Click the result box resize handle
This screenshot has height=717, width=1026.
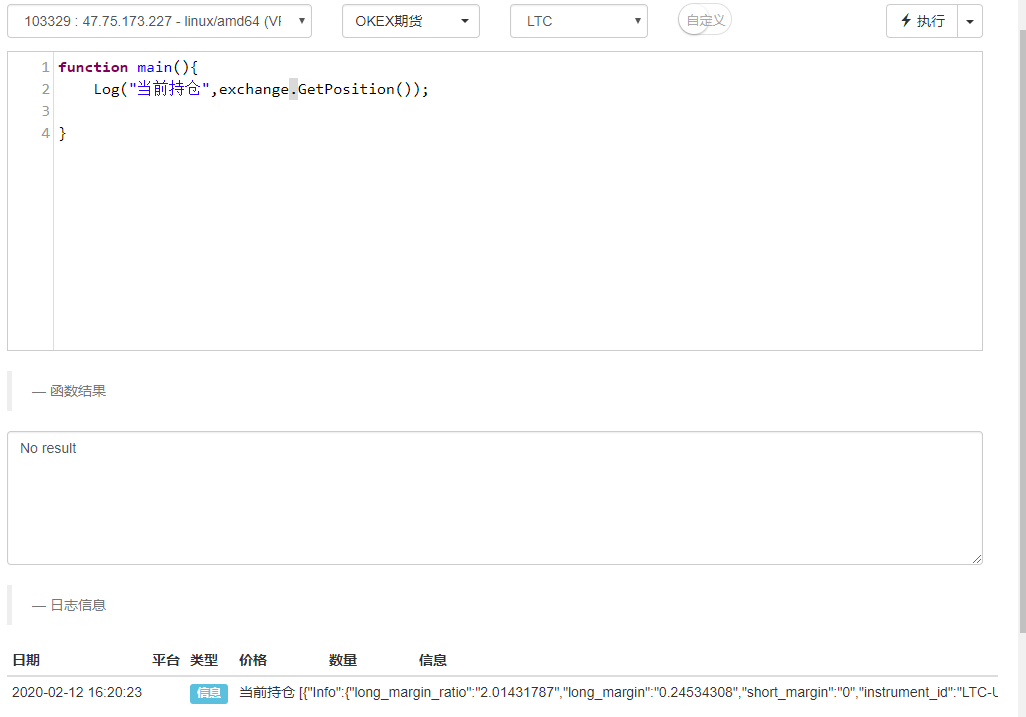click(976, 558)
